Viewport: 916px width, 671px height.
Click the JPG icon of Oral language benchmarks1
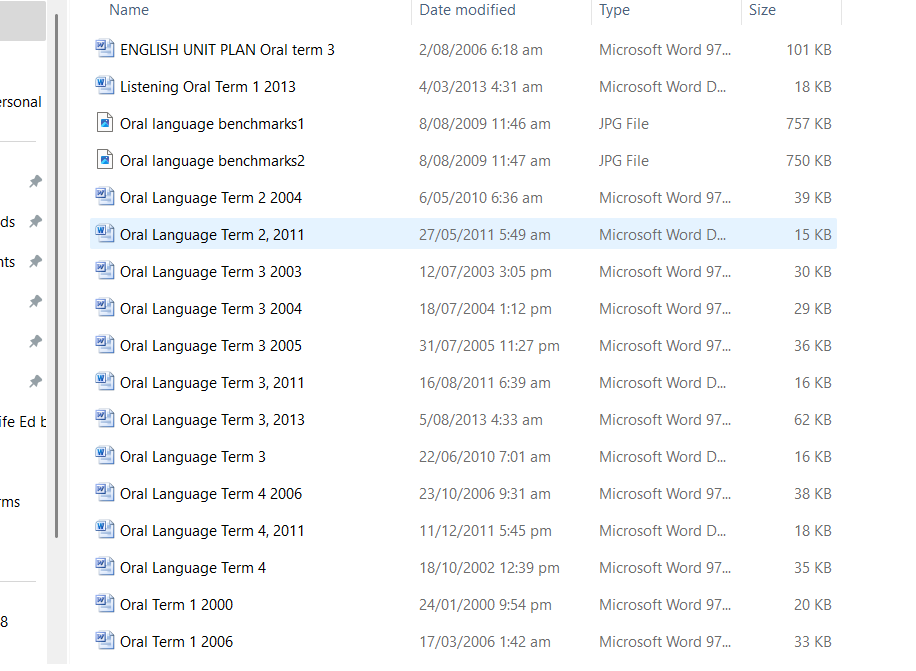pos(105,123)
